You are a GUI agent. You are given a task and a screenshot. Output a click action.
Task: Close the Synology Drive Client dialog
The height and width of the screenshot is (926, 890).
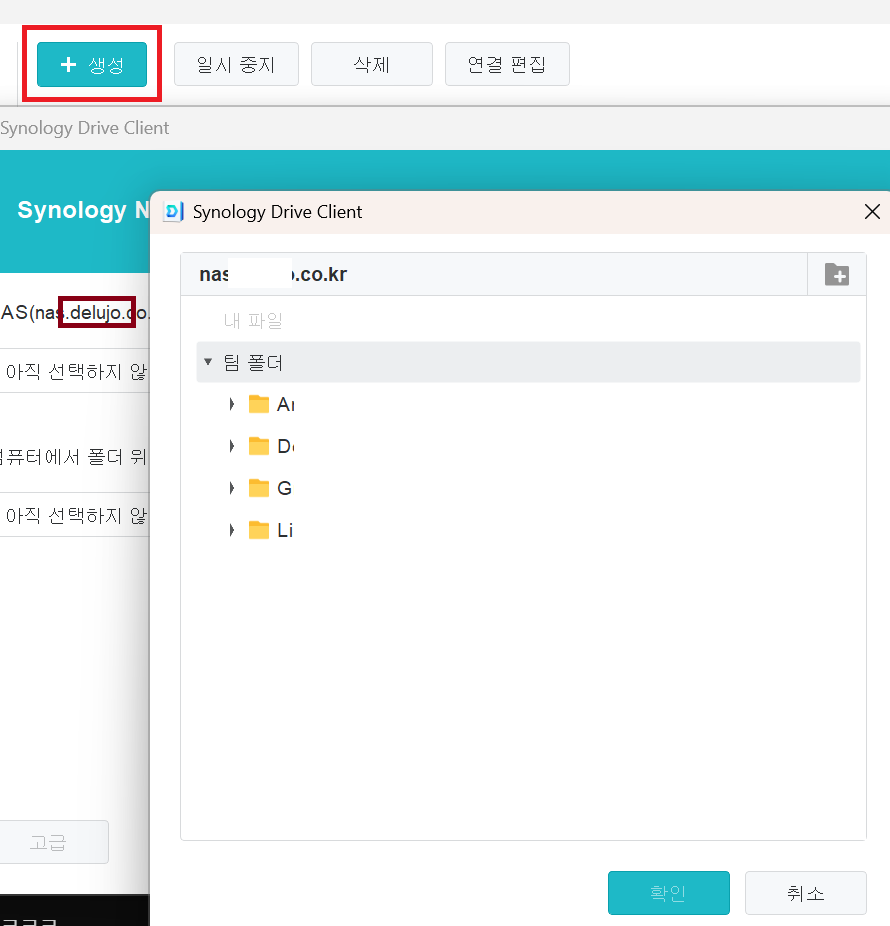(x=872, y=211)
